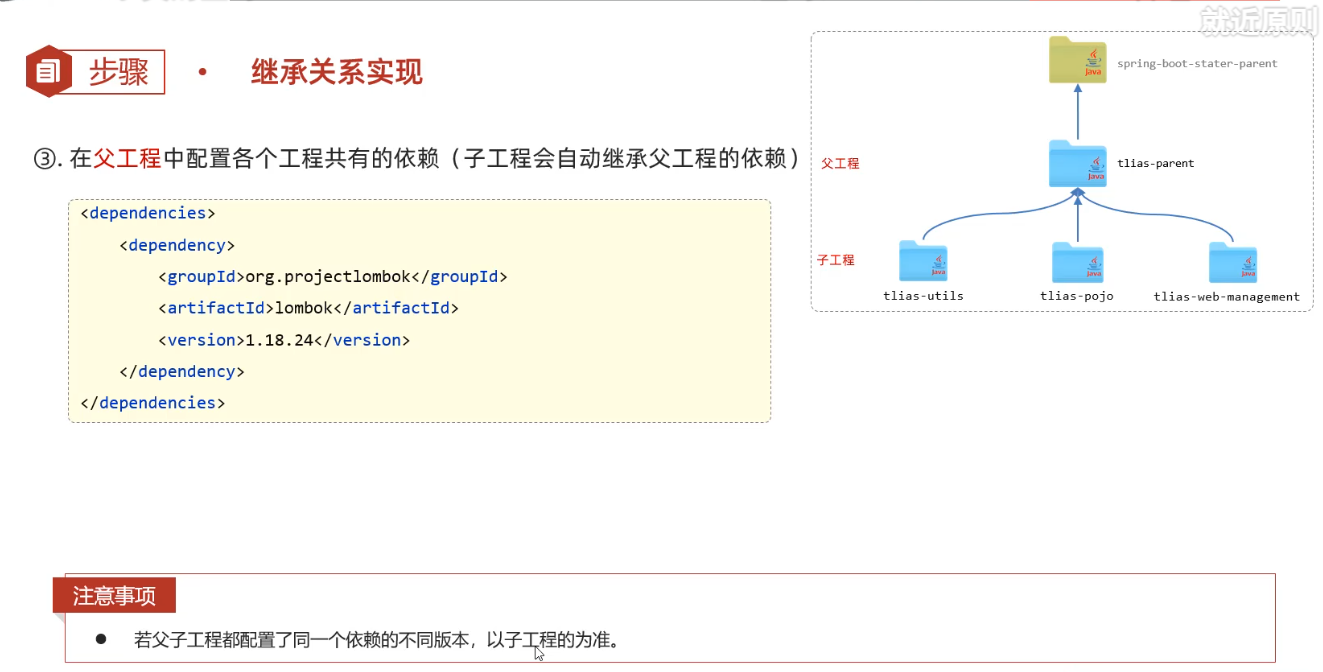
Task: Click the 父工程 label in the diagram
Action: pyautogui.click(x=840, y=163)
